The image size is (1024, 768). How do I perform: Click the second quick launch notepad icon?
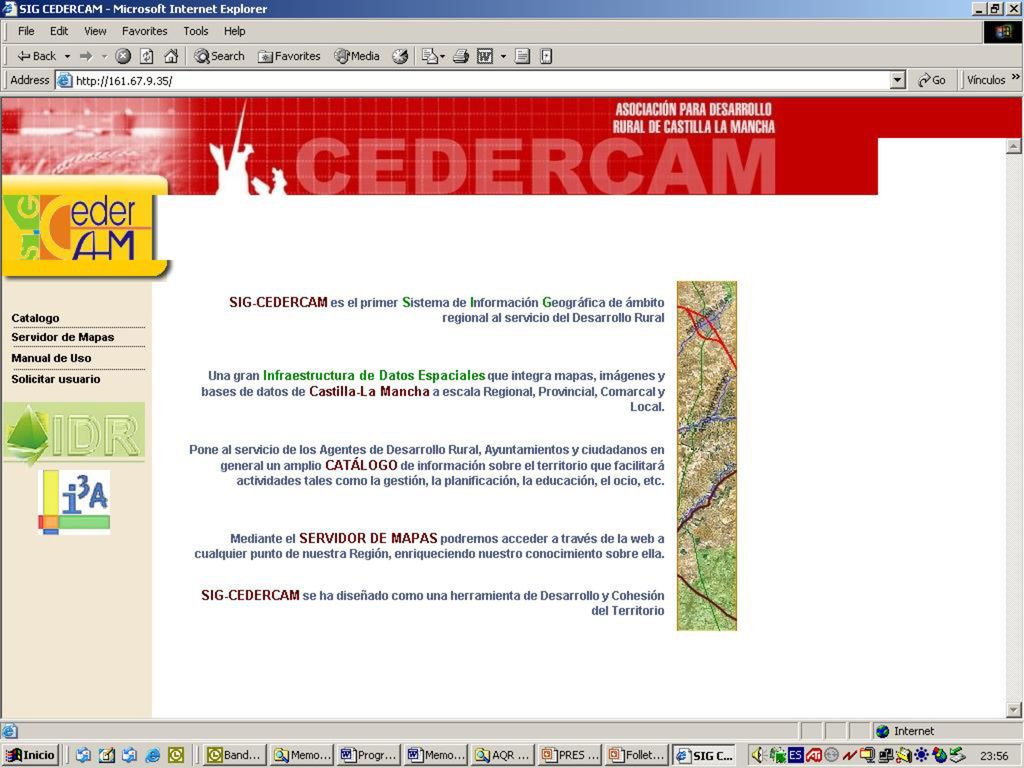pos(106,756)
